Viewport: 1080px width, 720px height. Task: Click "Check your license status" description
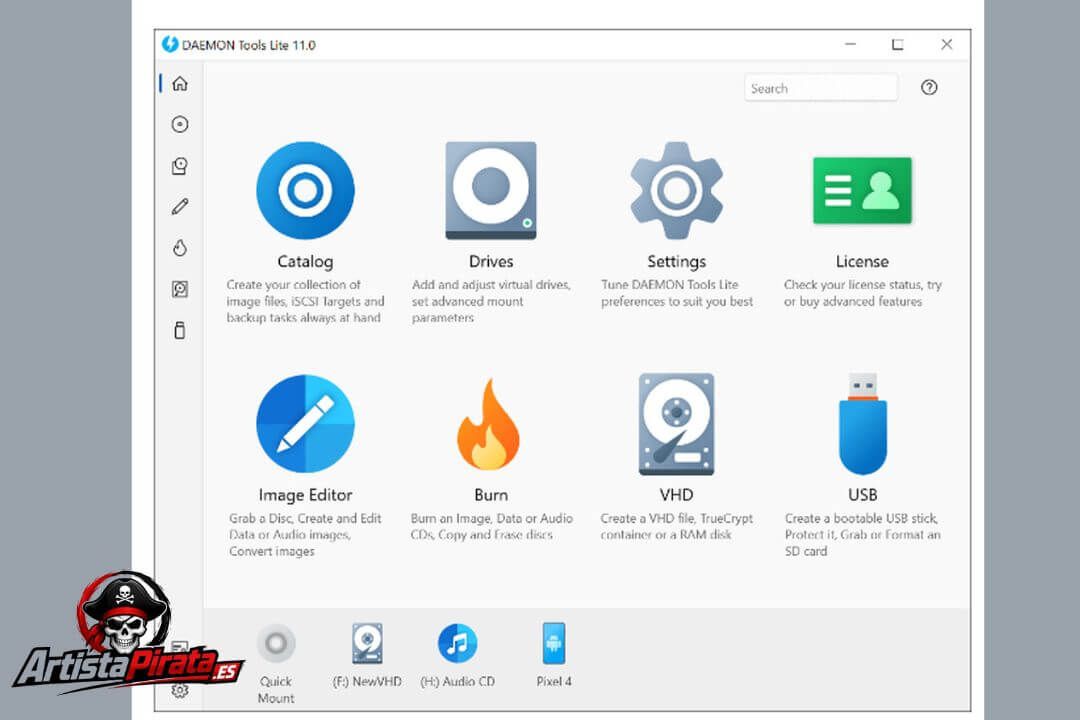[x=862, y=293]
